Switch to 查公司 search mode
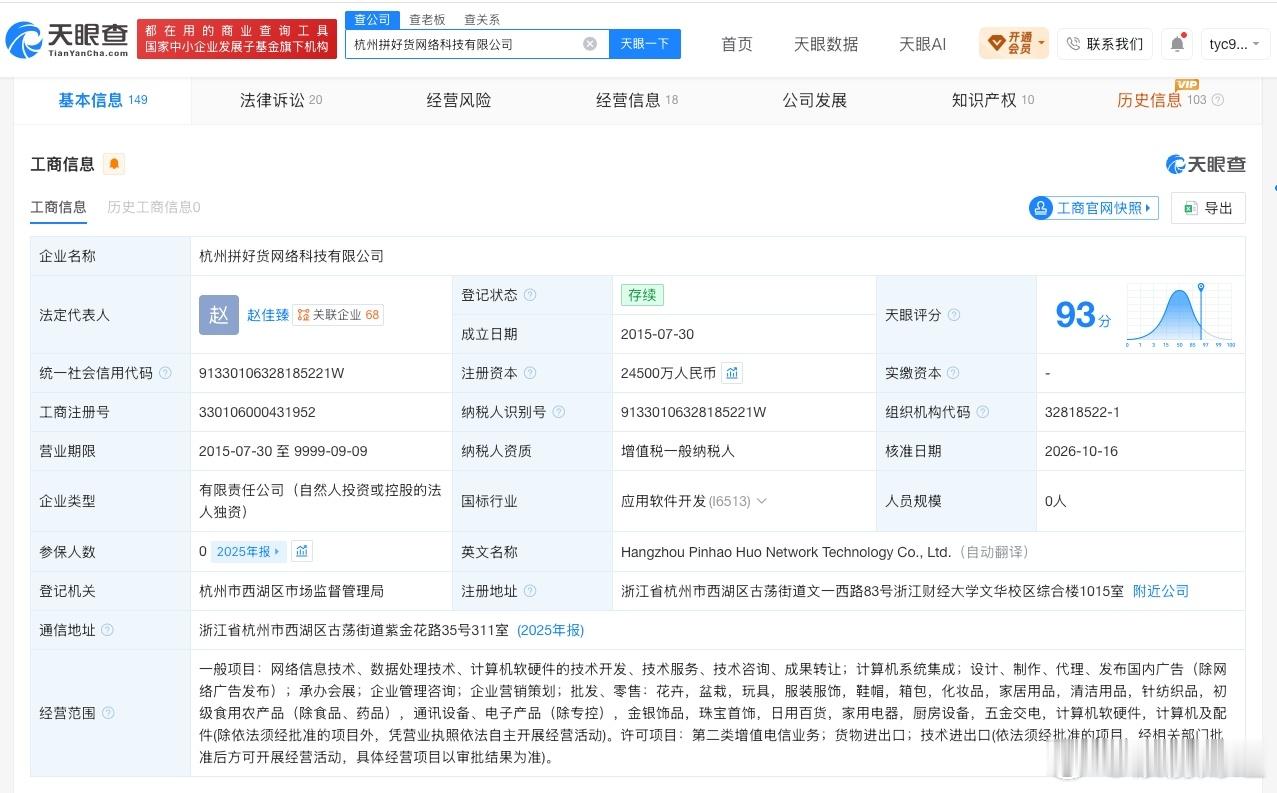The height and width of the screenshot is (793, 1277). point(372,19)
